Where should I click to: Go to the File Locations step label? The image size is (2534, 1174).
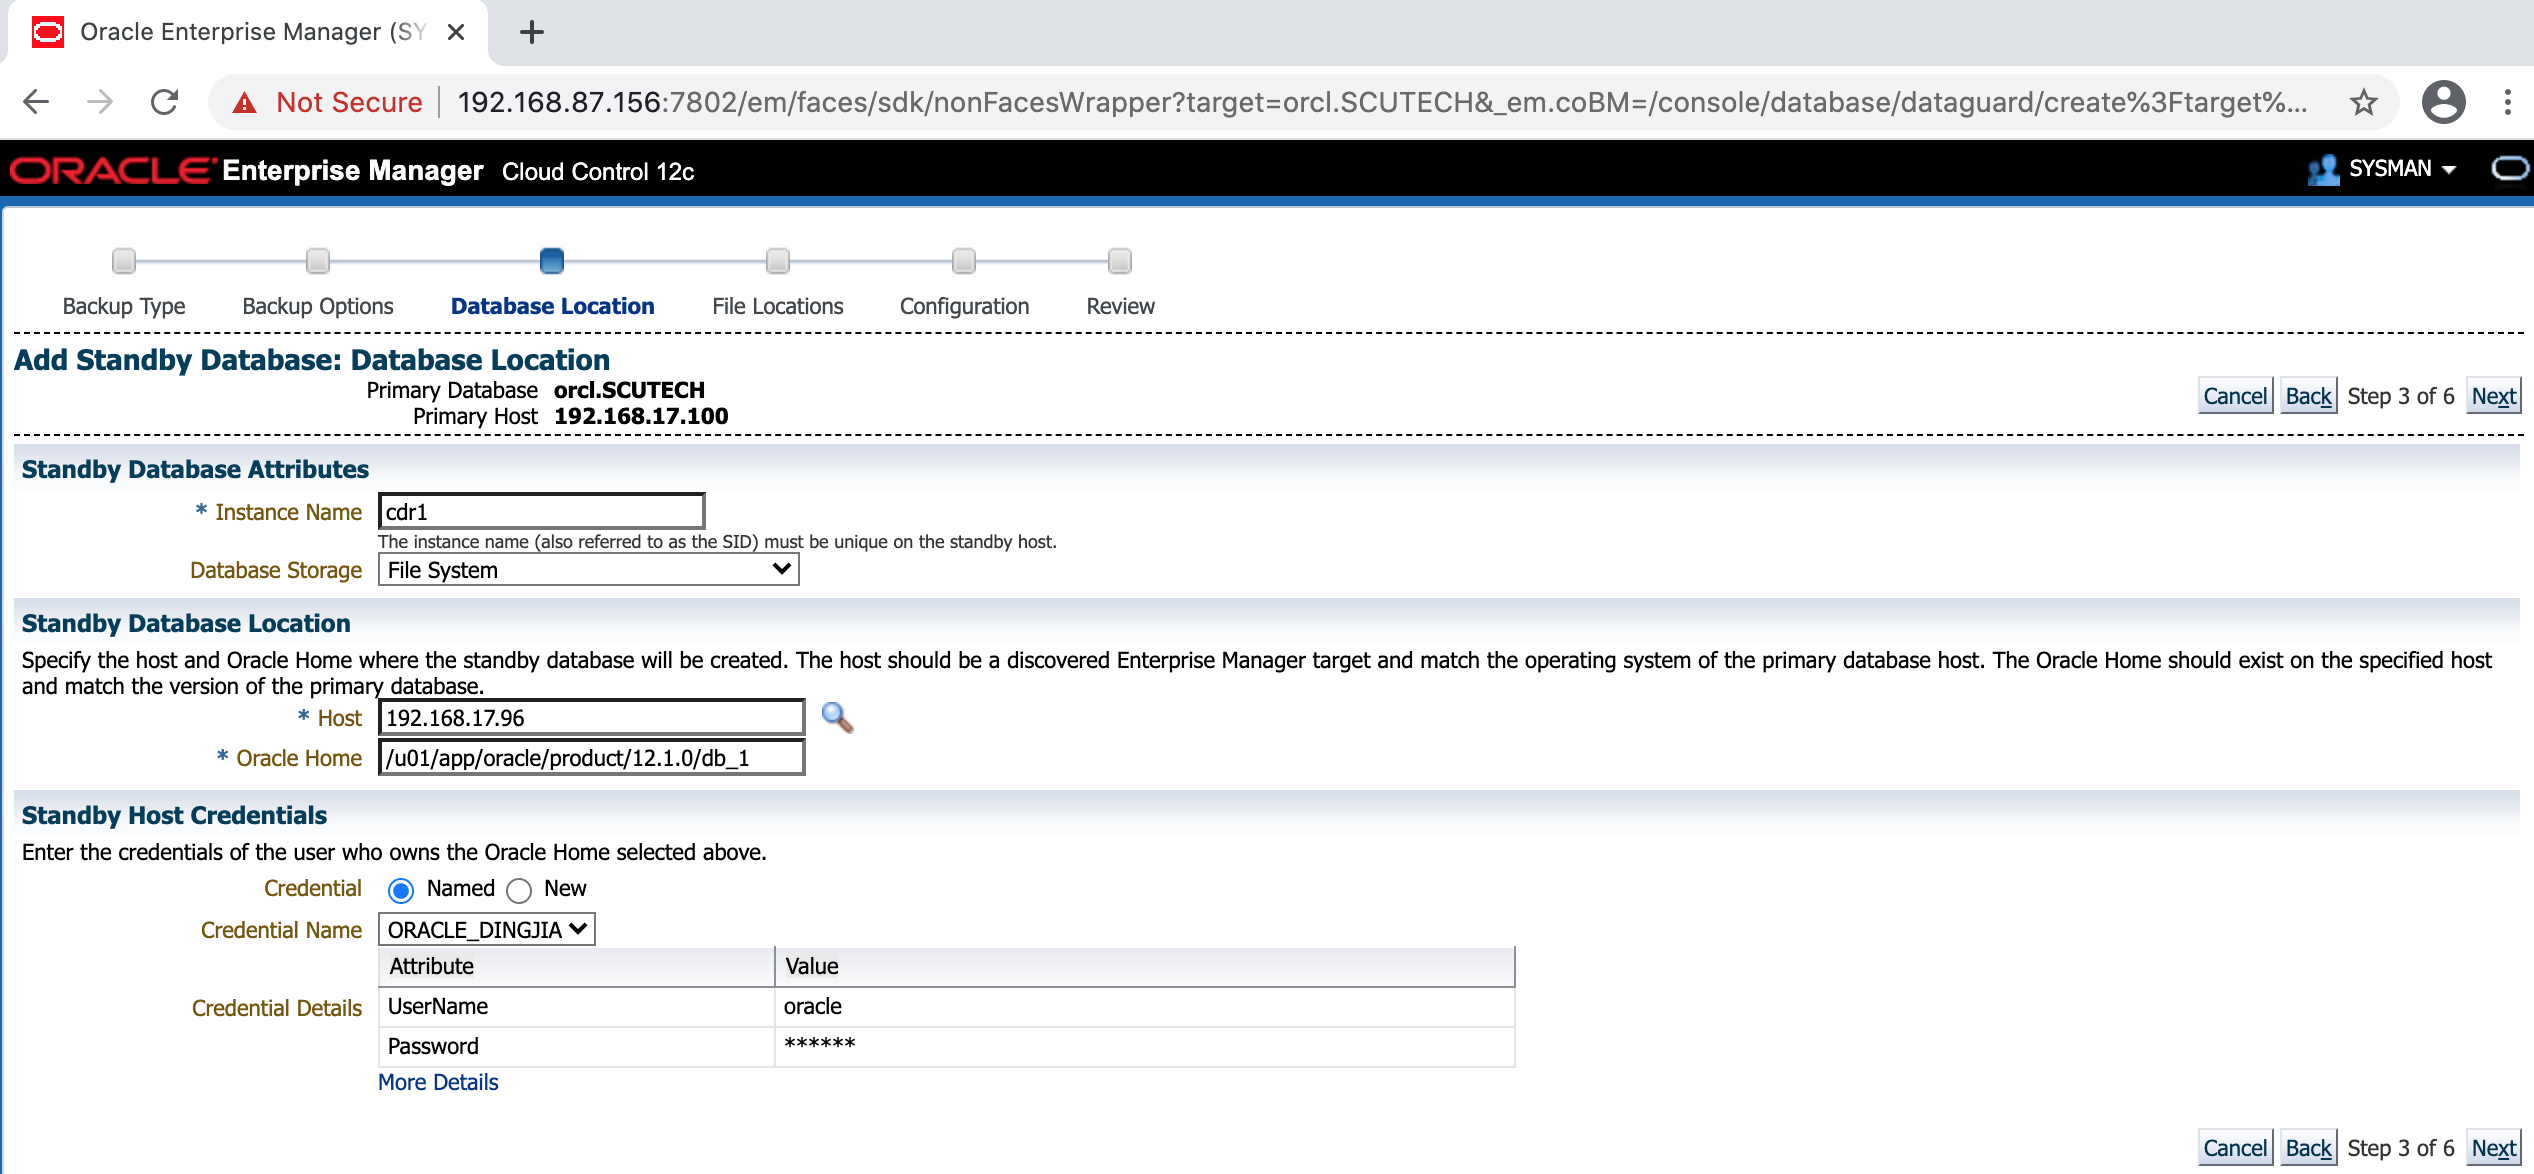pyautogui.click(x=778, y=306)
